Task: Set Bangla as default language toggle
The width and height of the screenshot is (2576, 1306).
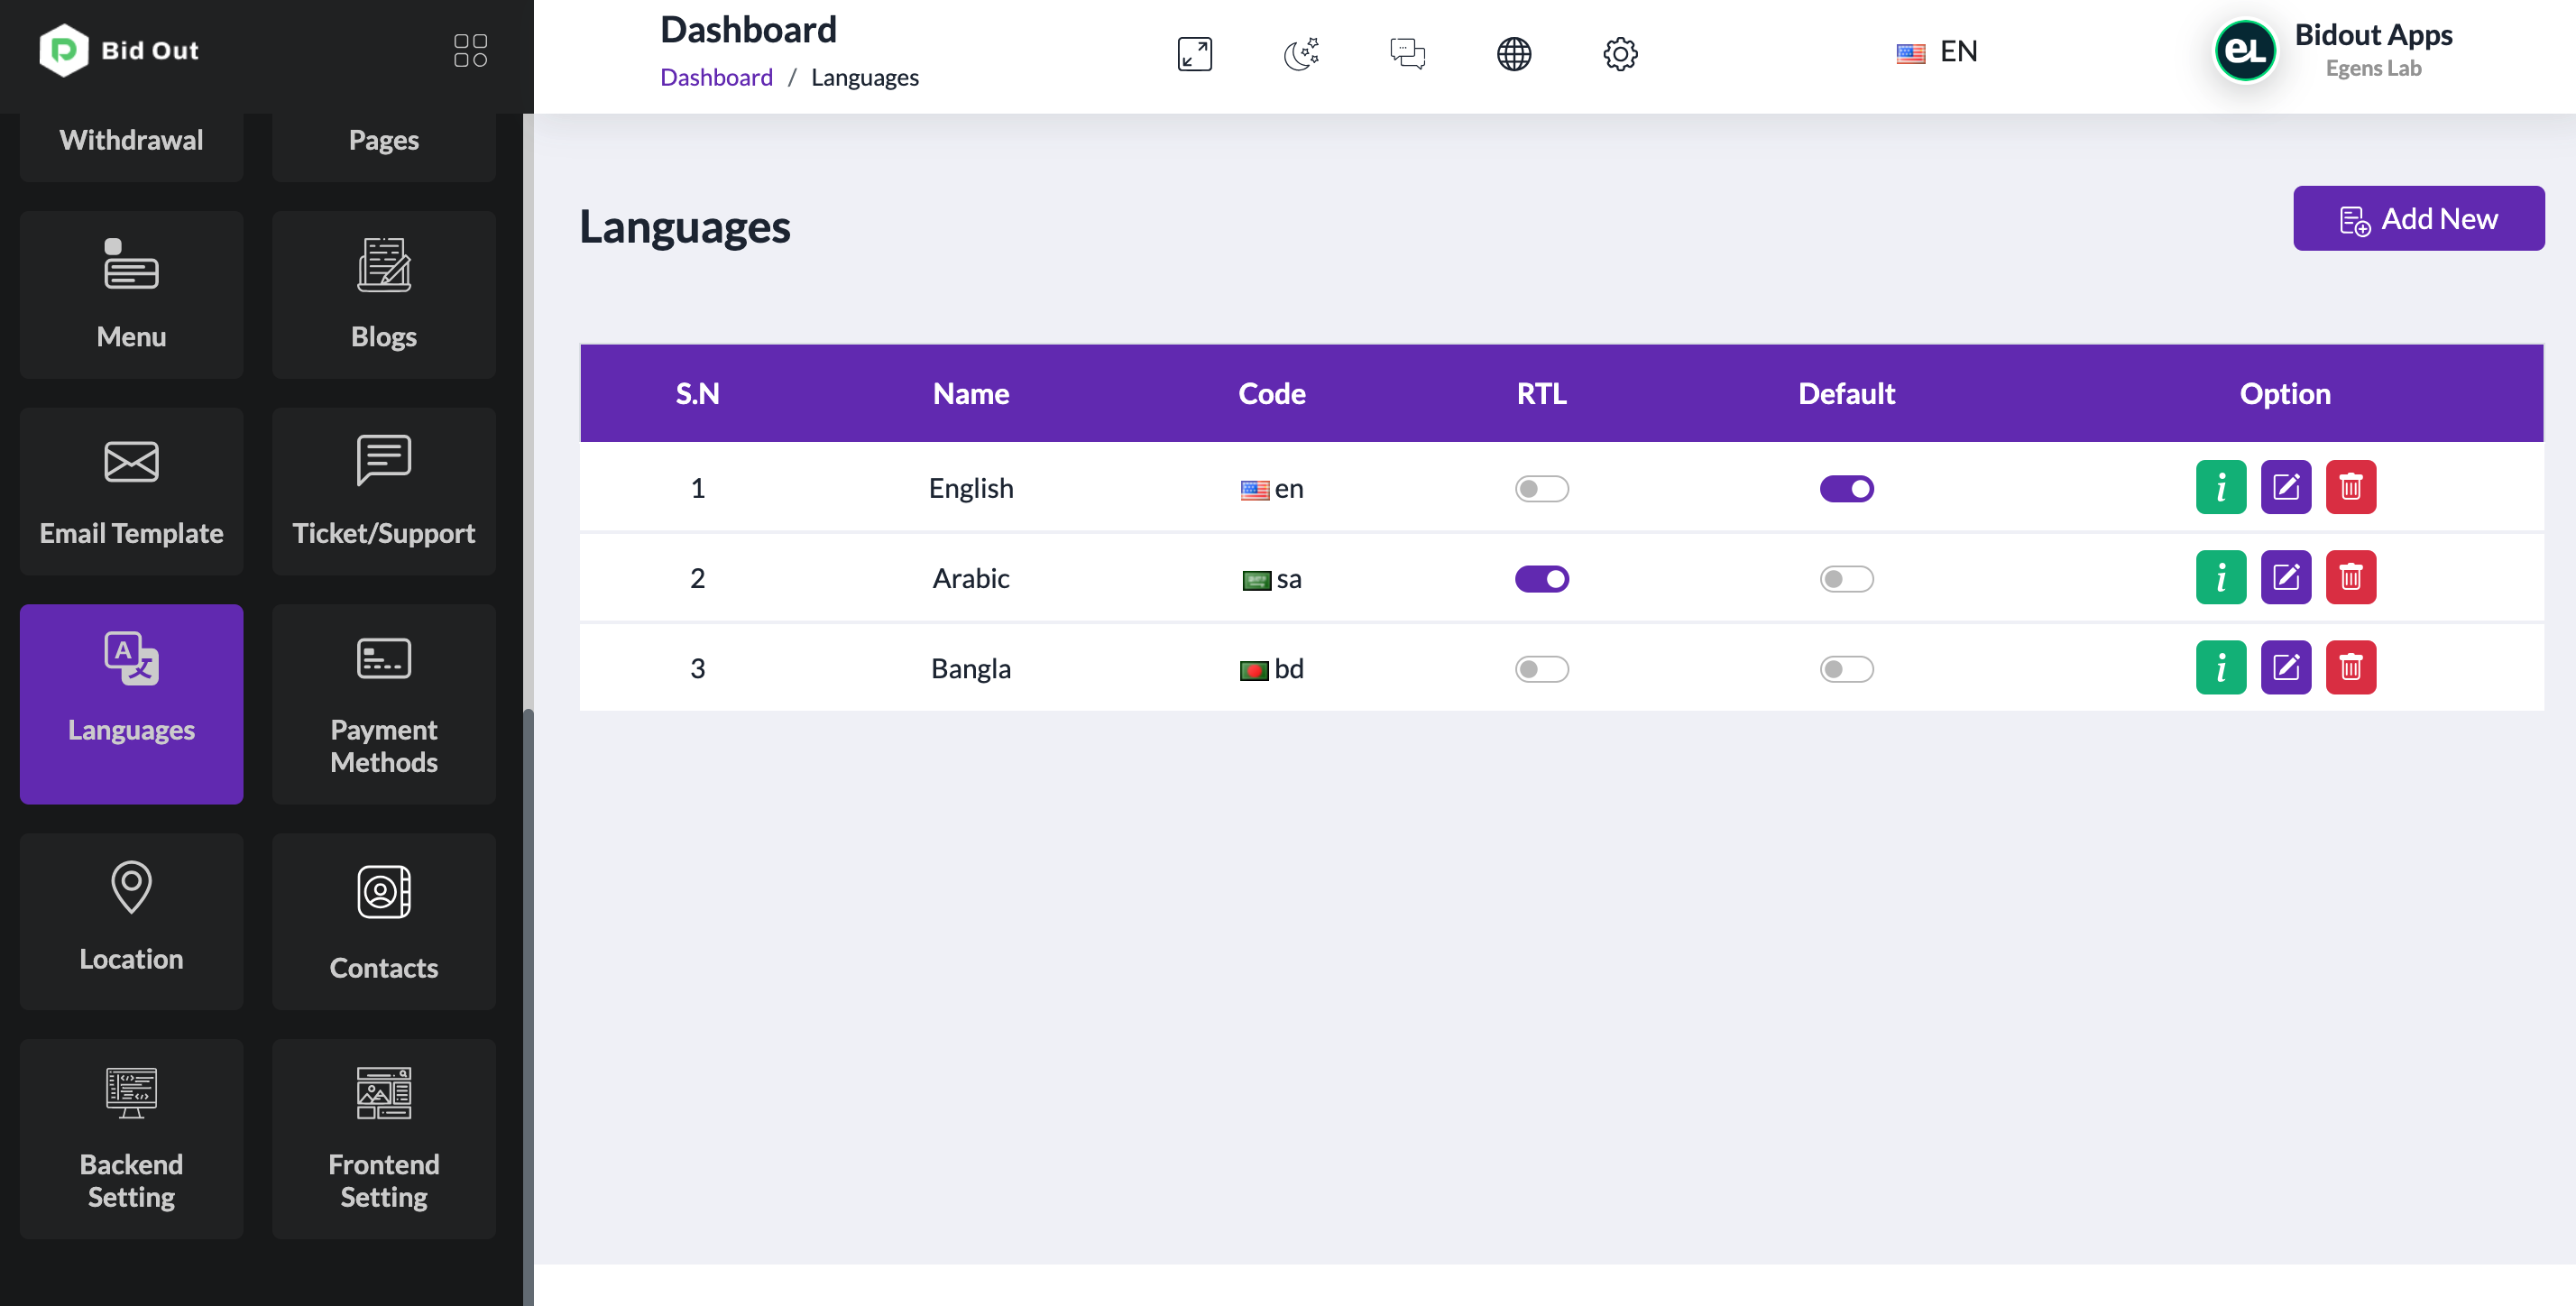Action: click(1846, 668)
